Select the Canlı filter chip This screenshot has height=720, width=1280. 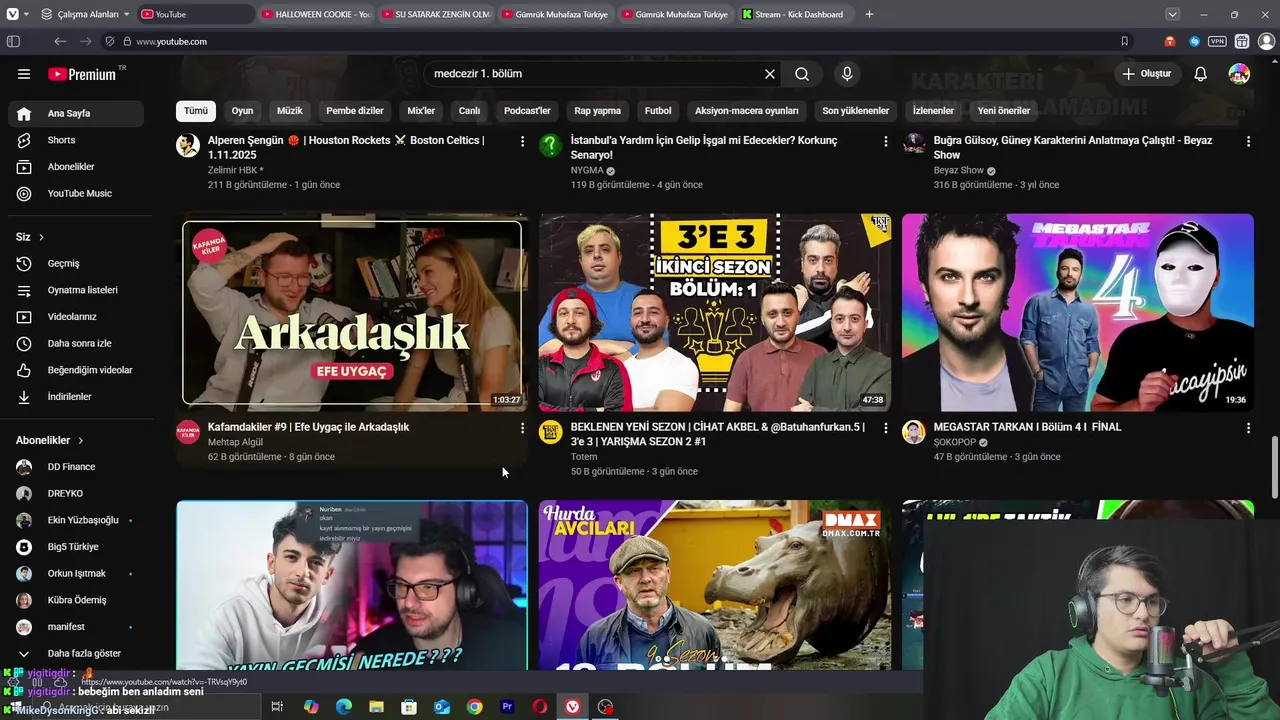tap(469, 111)
